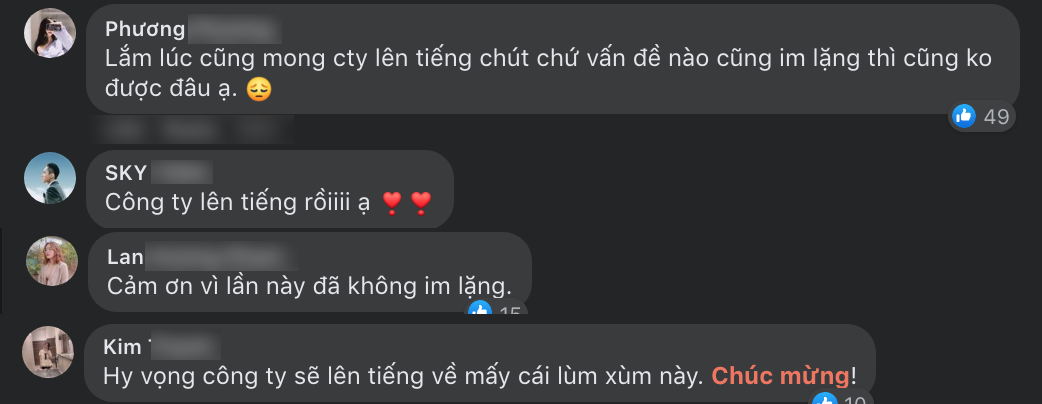Click the heart emojis in SKY's comment
1042x404 pixels.
[407, 202]
